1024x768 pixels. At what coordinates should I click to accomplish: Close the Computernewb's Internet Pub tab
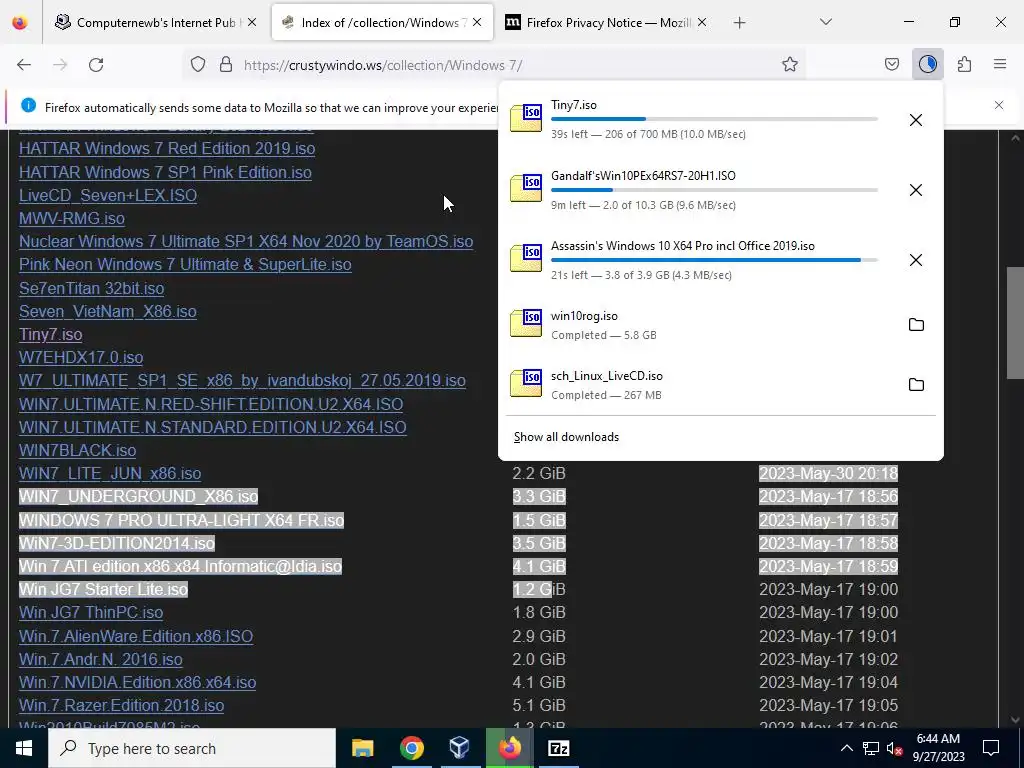click(251, 23)
